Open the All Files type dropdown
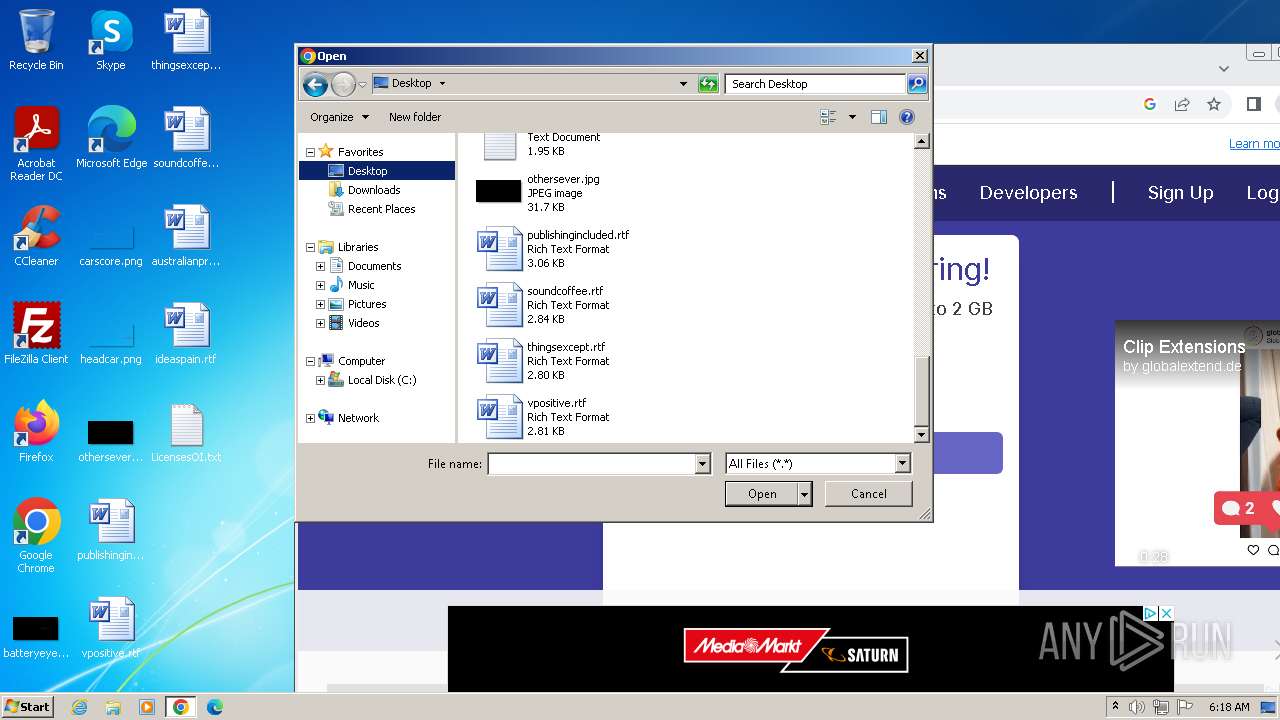 (903, 464)
